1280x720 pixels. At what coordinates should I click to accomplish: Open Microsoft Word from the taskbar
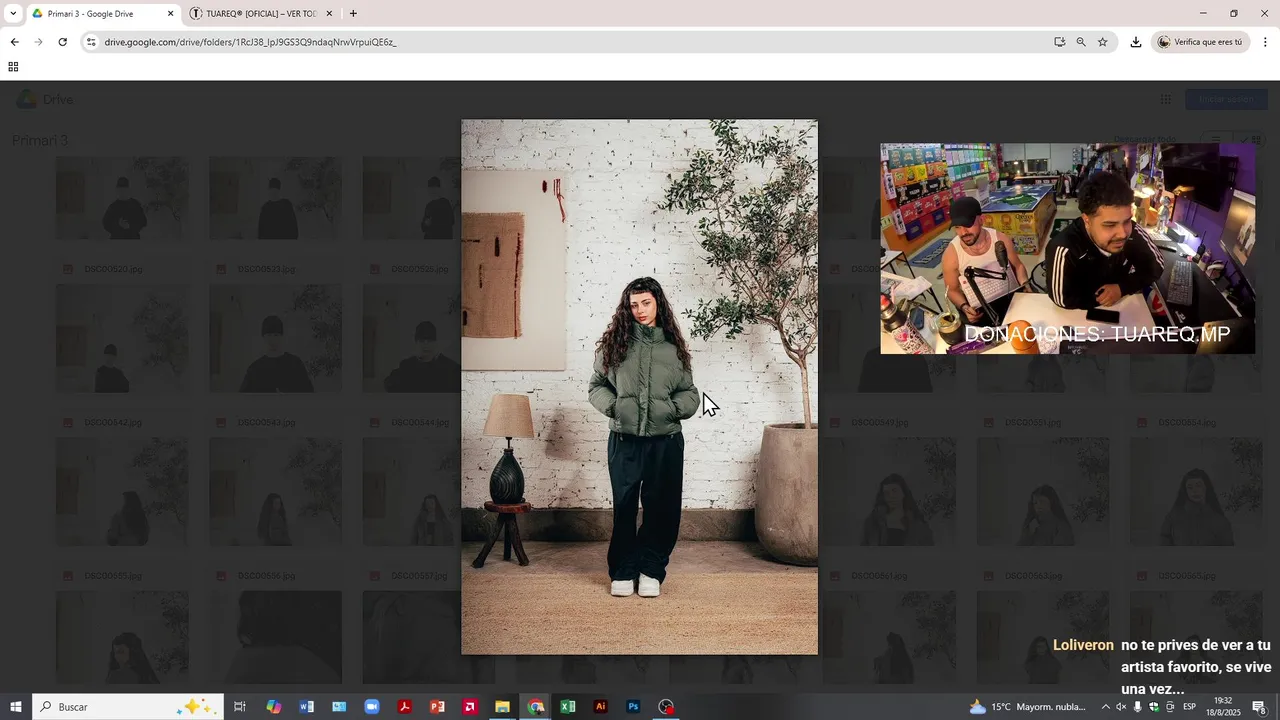point(306,707)
